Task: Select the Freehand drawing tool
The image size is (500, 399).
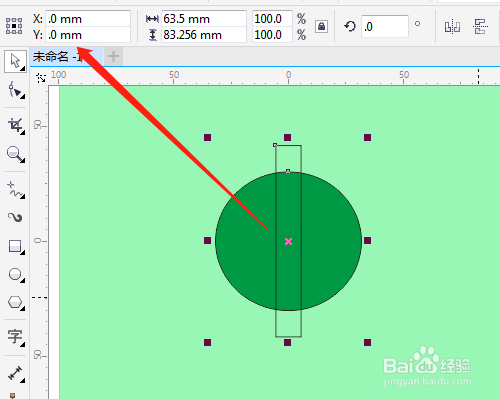Action: (x=15, y=190)
